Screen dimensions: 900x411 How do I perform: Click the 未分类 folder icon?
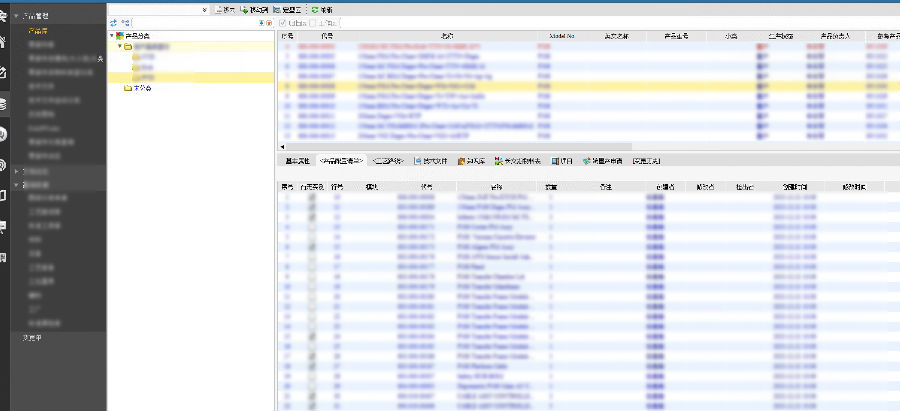point(127,88)
